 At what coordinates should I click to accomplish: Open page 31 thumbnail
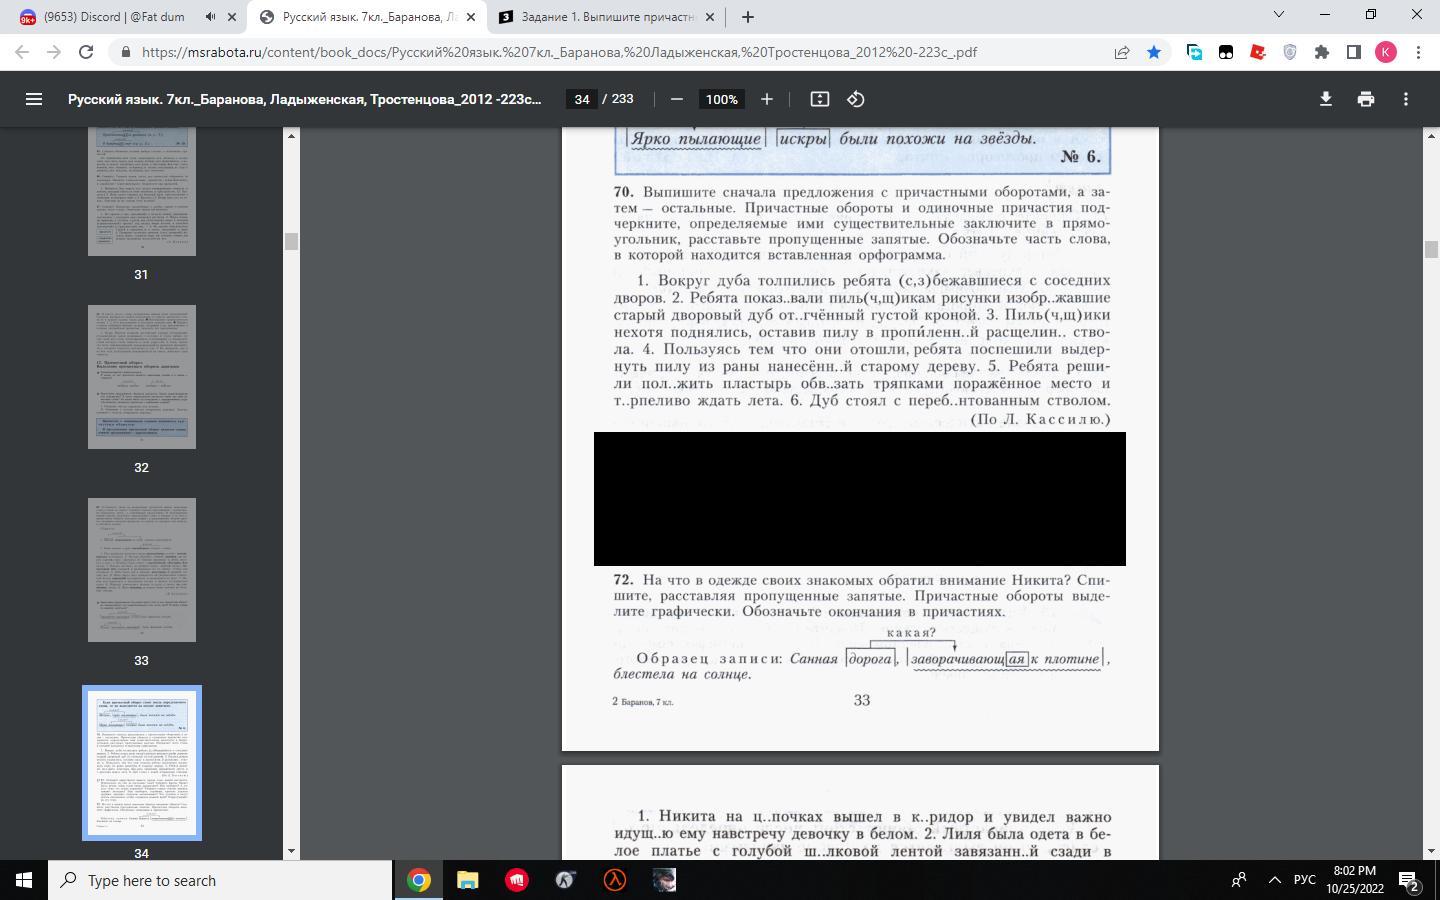(141, 192)
